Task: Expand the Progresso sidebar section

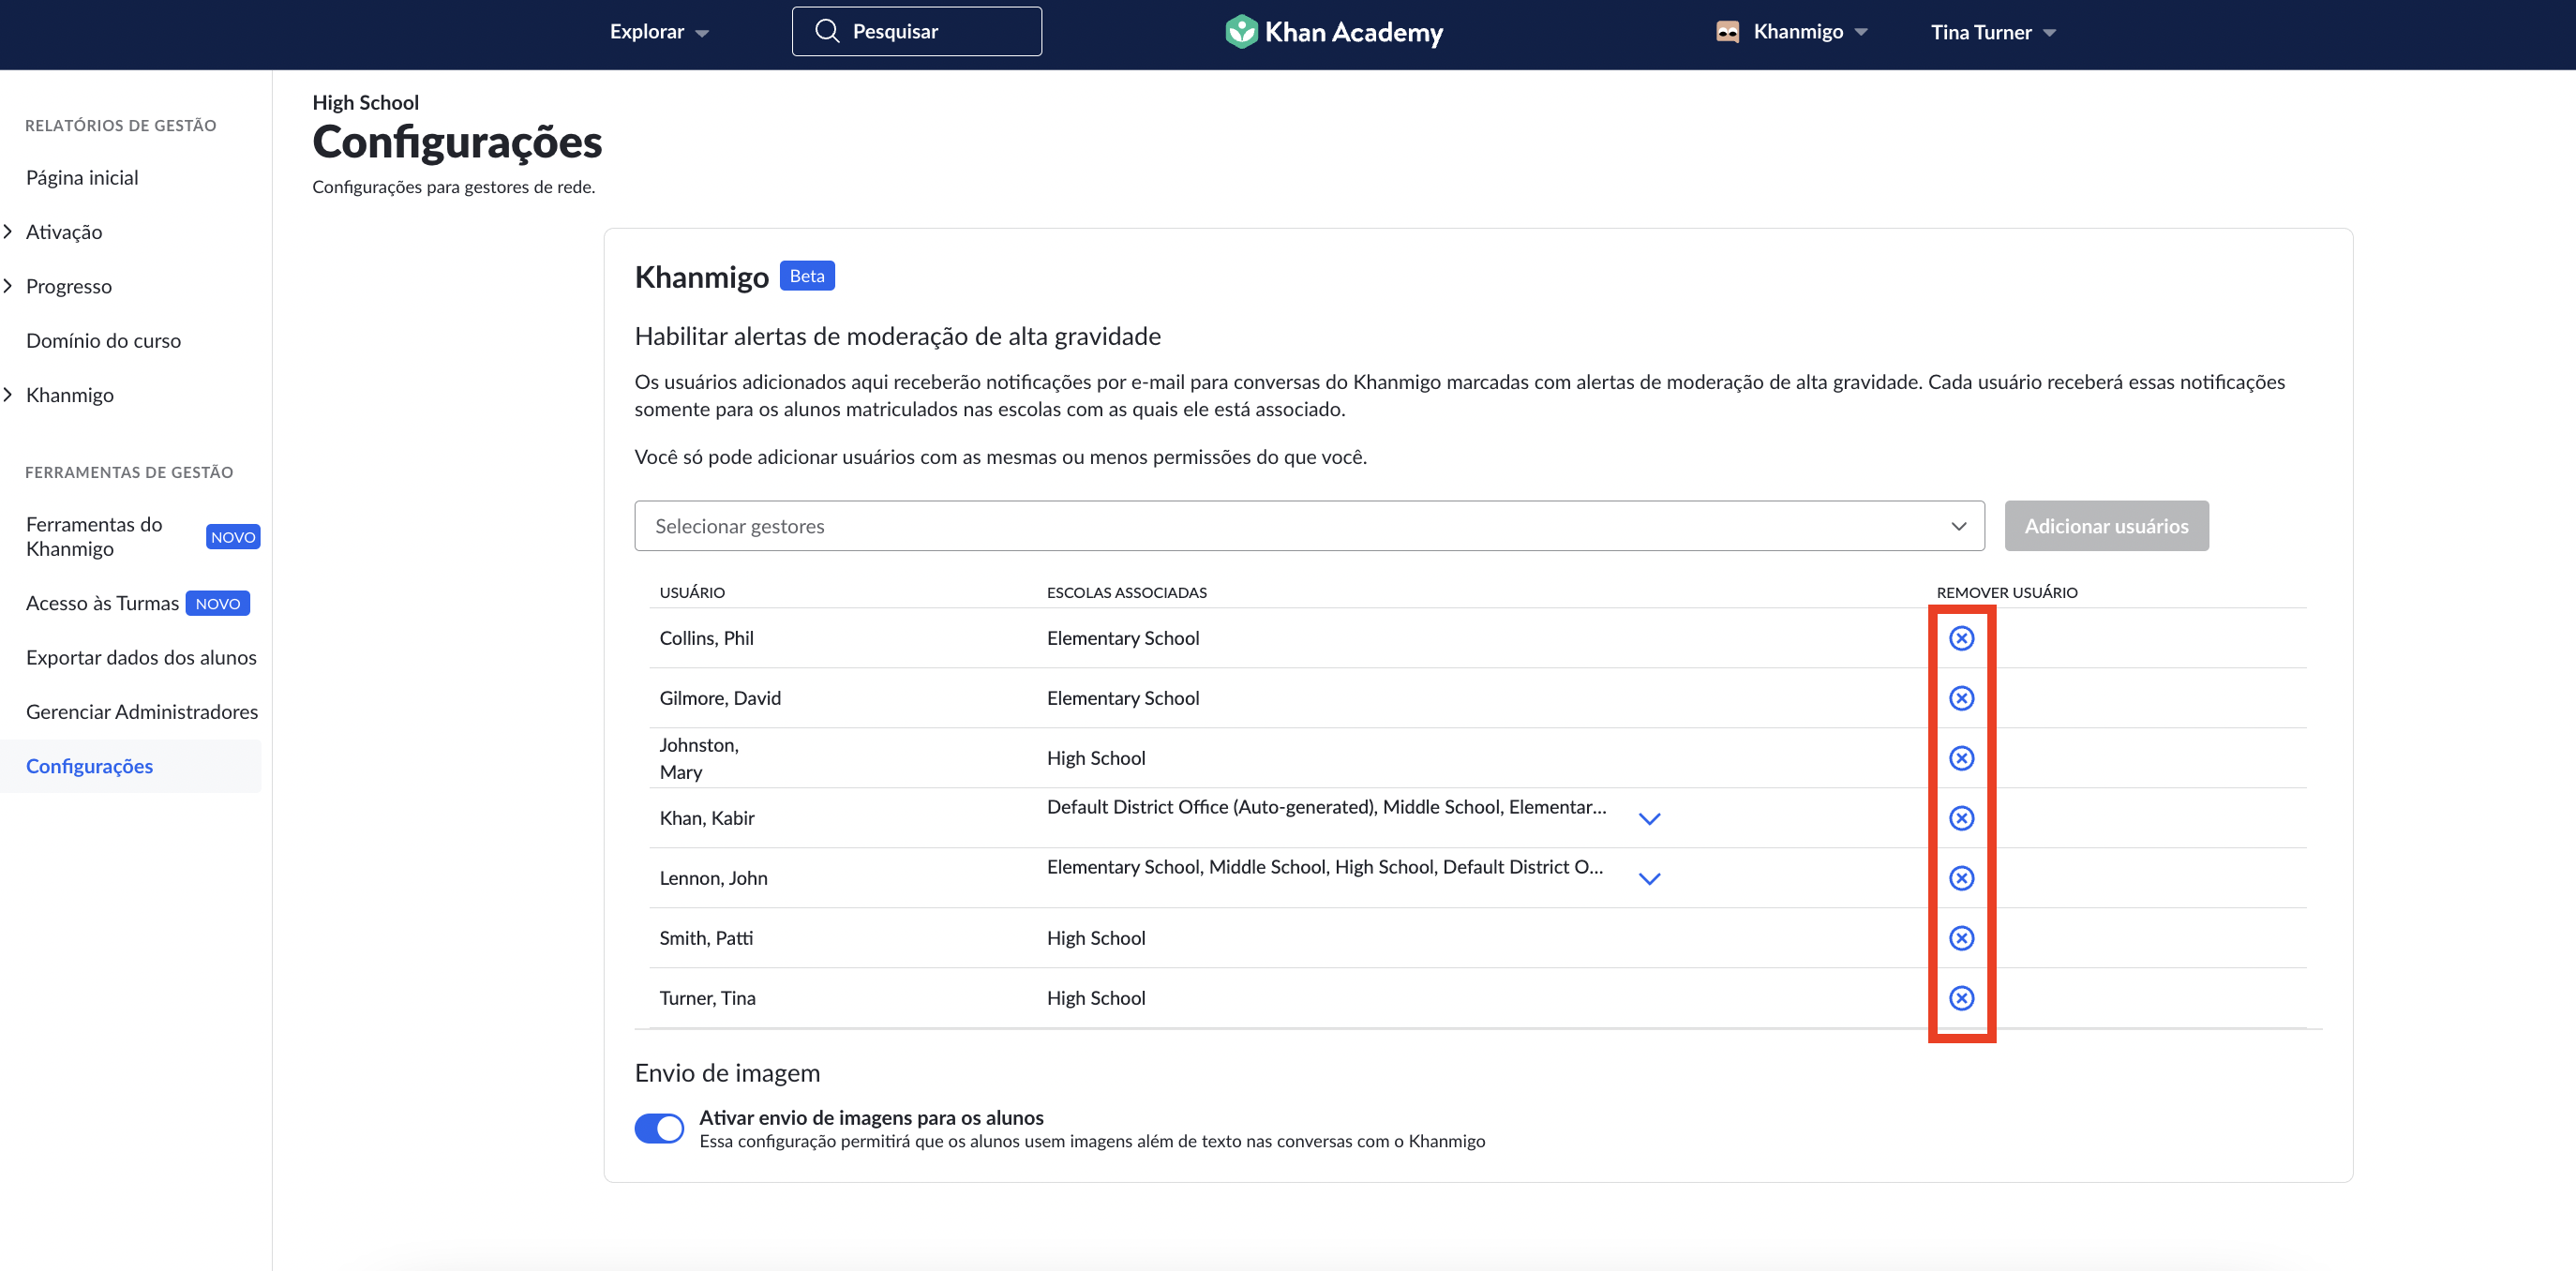Action: pos(8,286)
